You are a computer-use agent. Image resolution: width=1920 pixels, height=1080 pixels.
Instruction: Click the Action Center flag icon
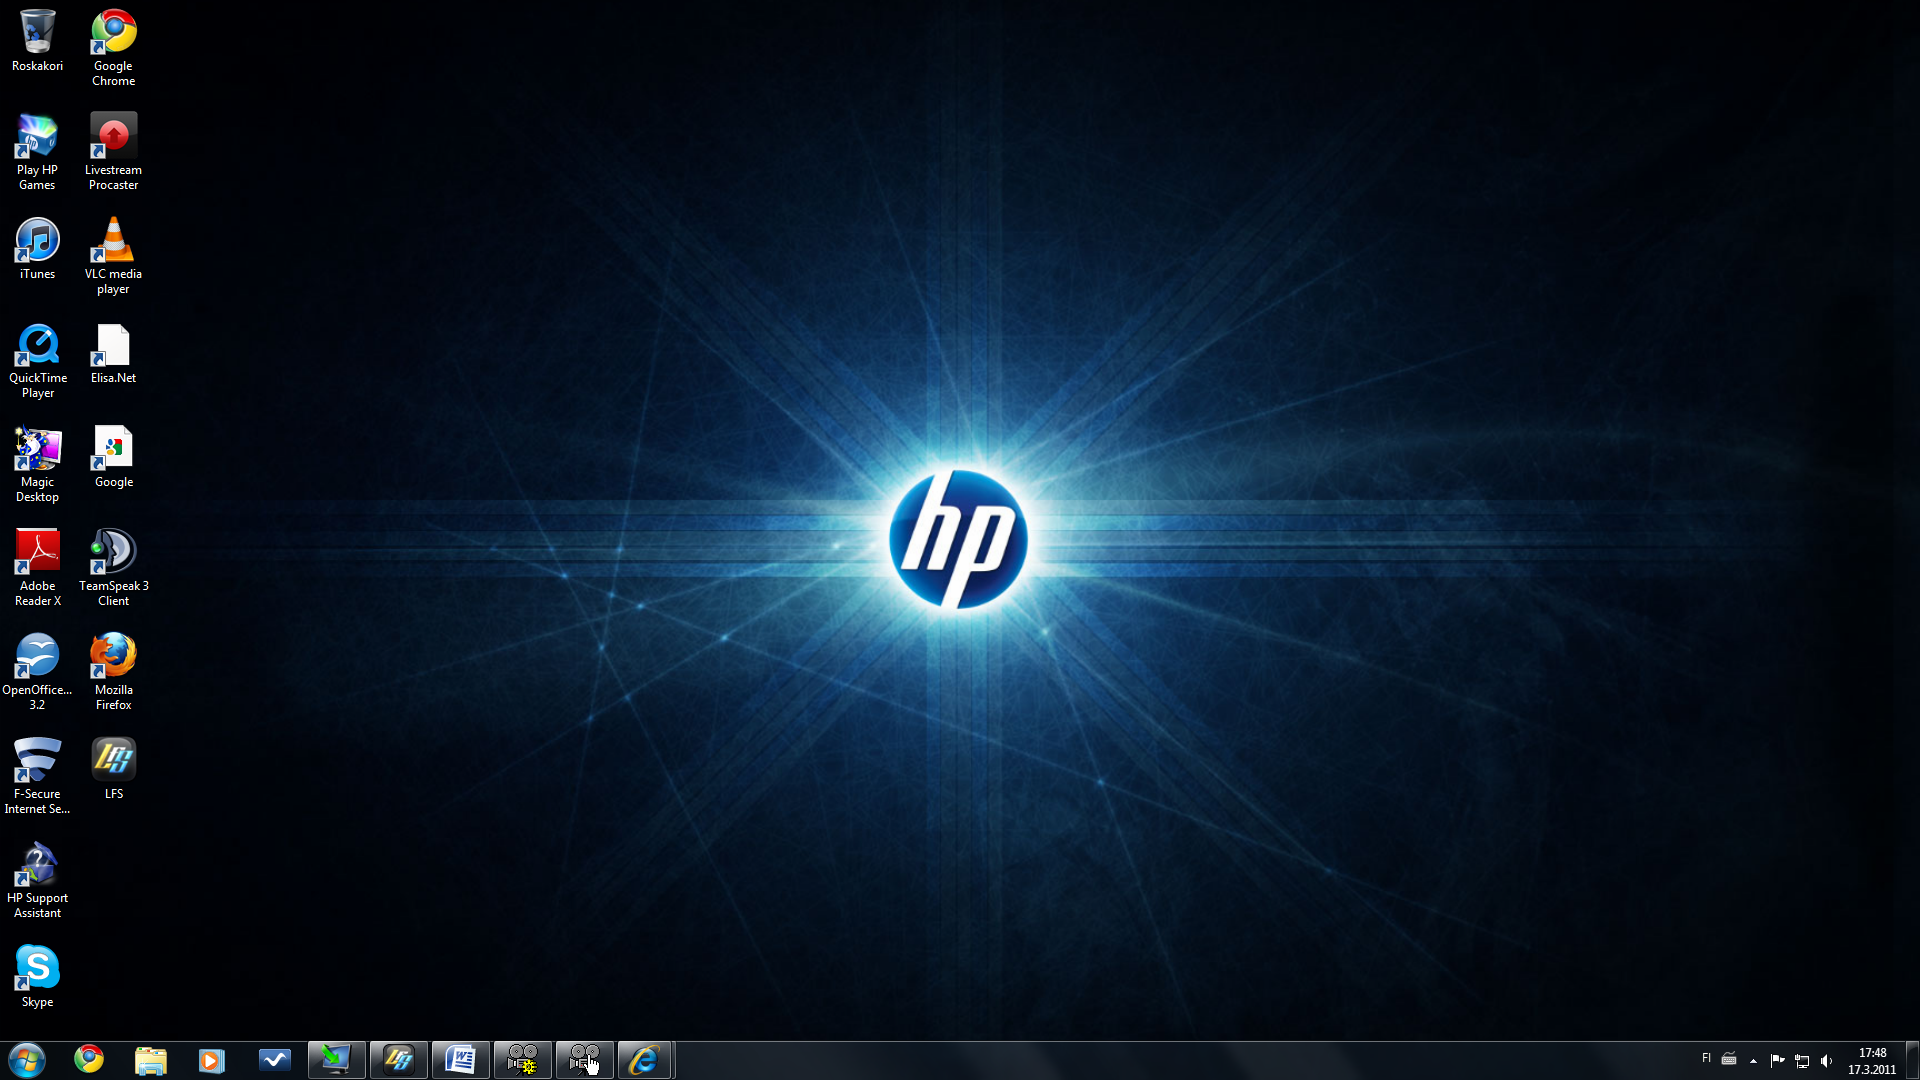(x=1777, y=1061)
